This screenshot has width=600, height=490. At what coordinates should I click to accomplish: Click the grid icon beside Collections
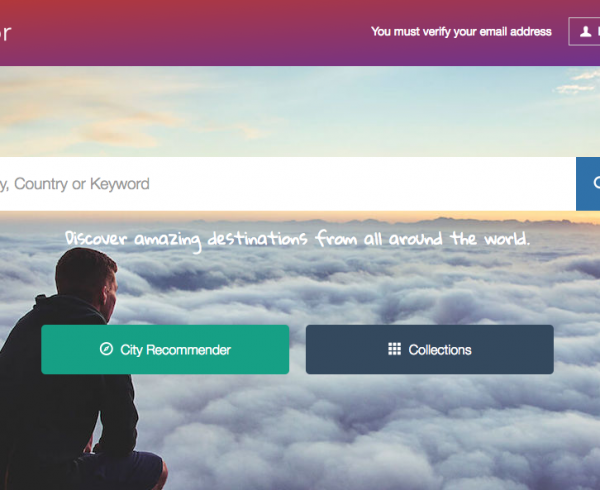pyautogui.click(x=395, y=349)
